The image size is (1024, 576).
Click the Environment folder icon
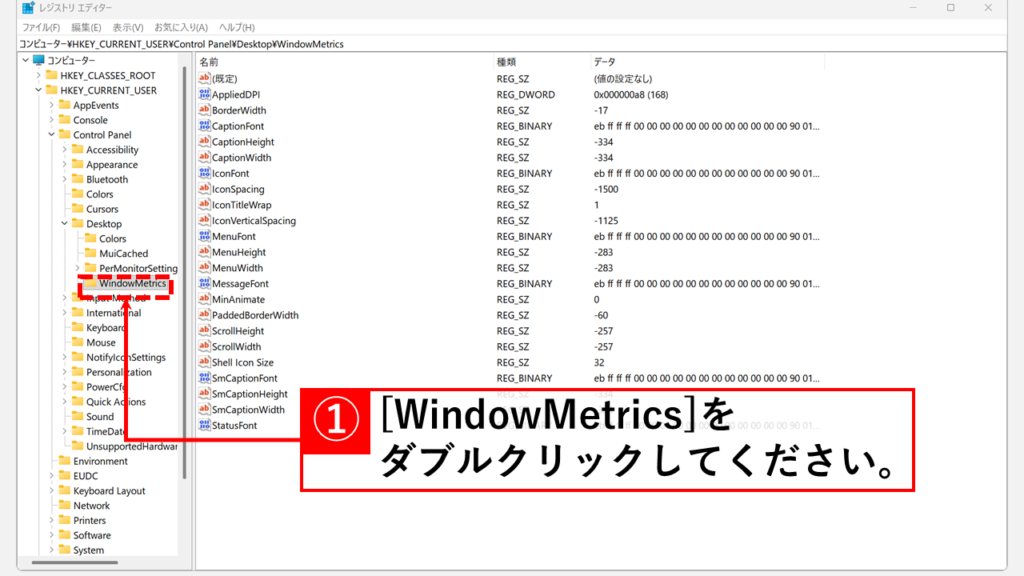click(65, 460)
